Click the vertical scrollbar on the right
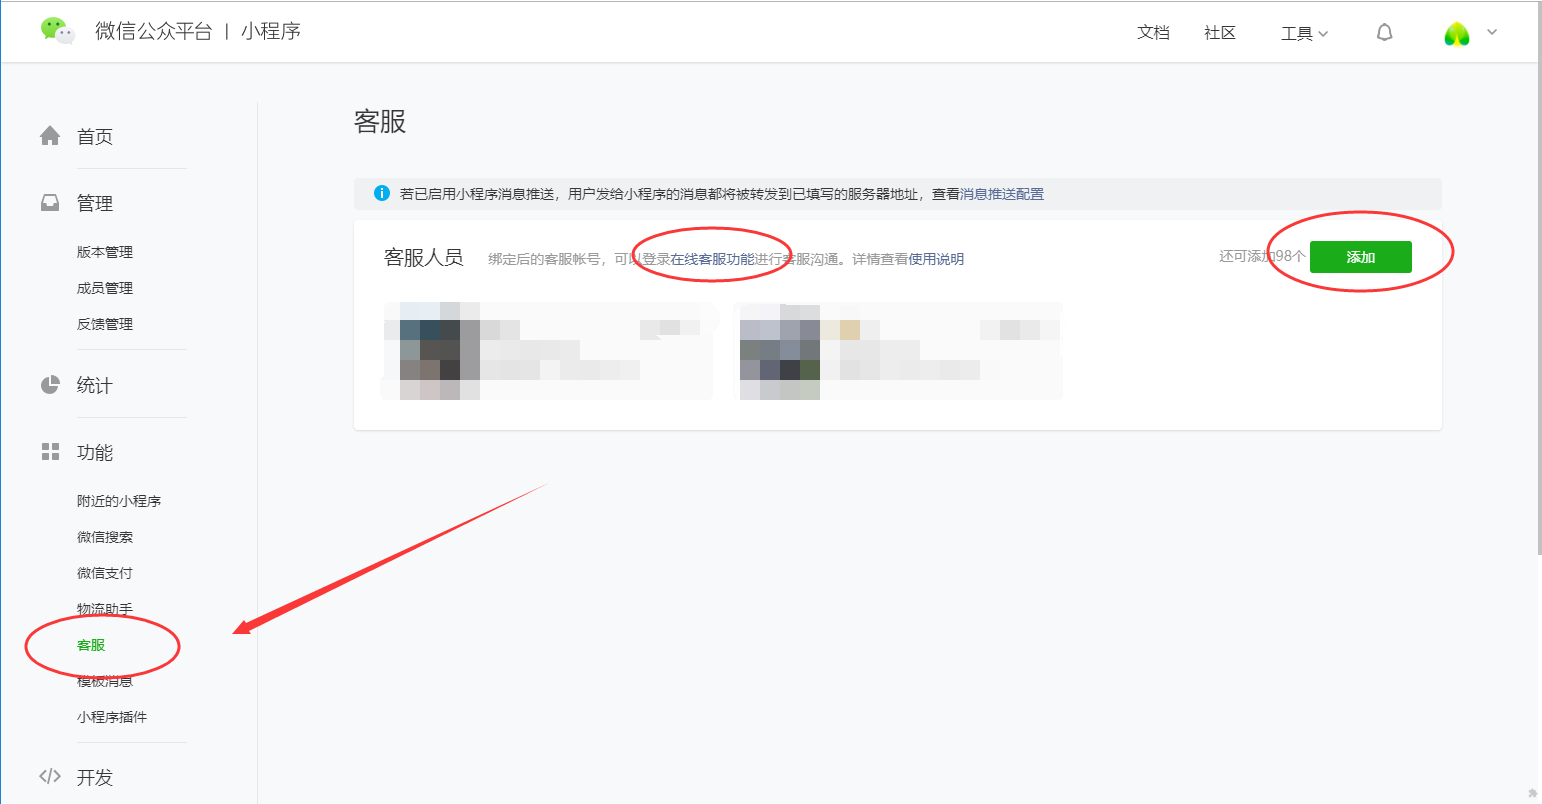This screenshot has height=804, width=1542. [1539, 300]
